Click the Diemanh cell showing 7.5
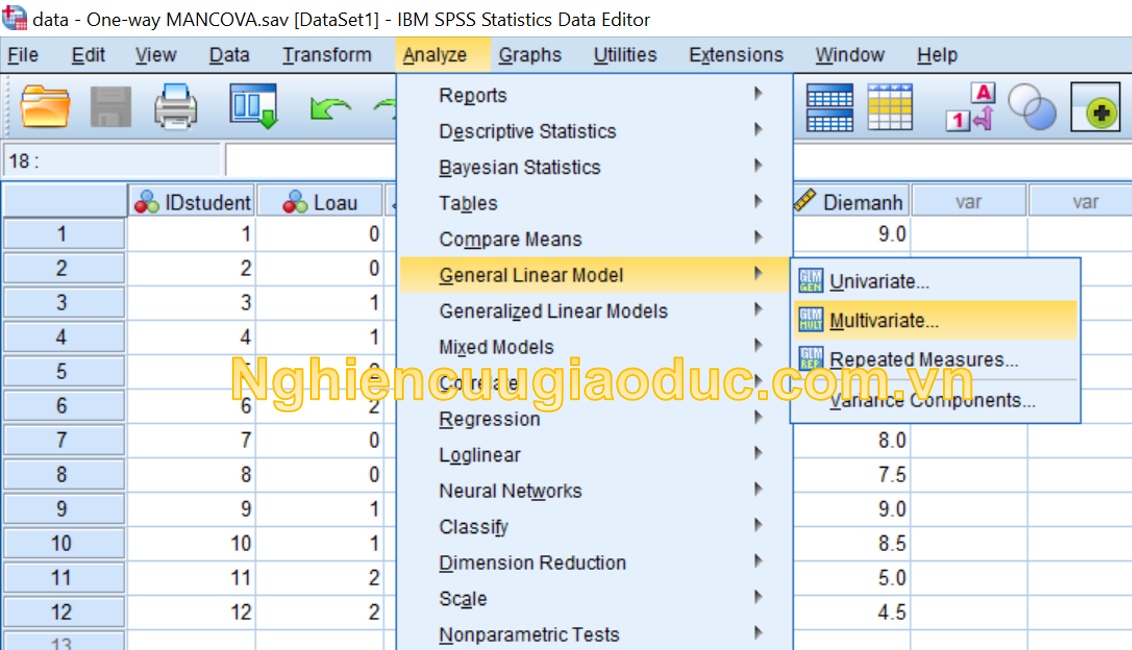This screenshot has width=1132, height=650. tap(851, 475)
